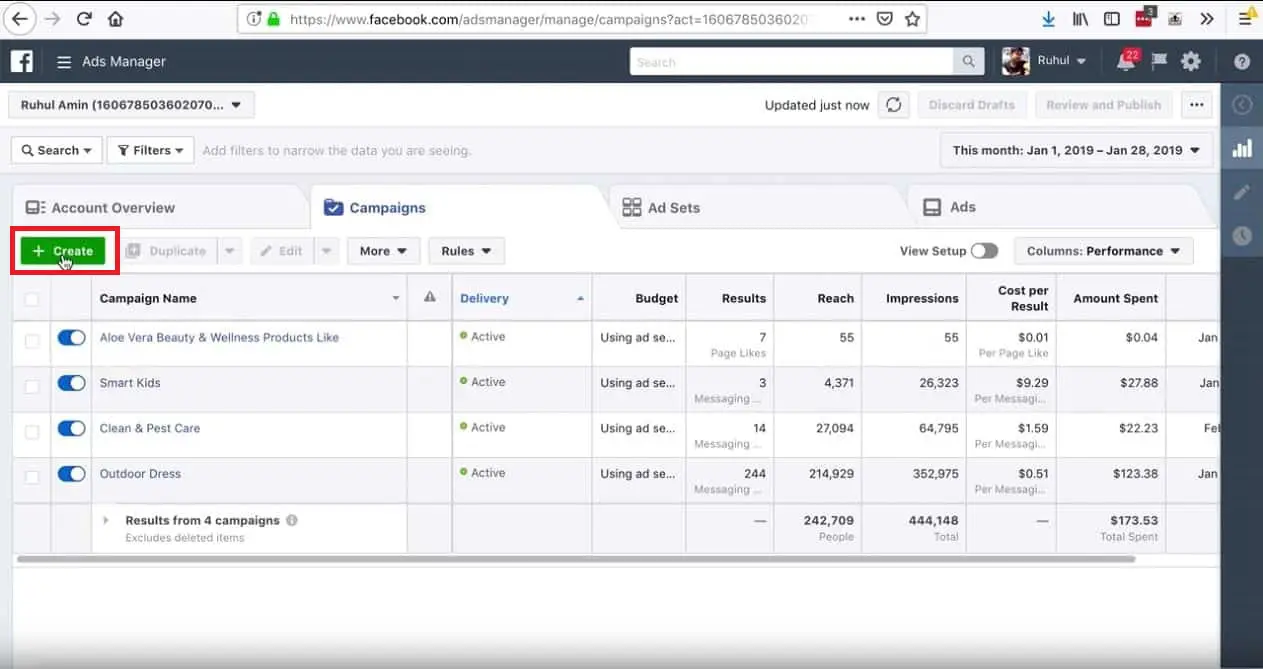This screenshot has width=1263, height=669.
Task: Open the Firefox hamburger menu
Action: tap(1245, 18)
